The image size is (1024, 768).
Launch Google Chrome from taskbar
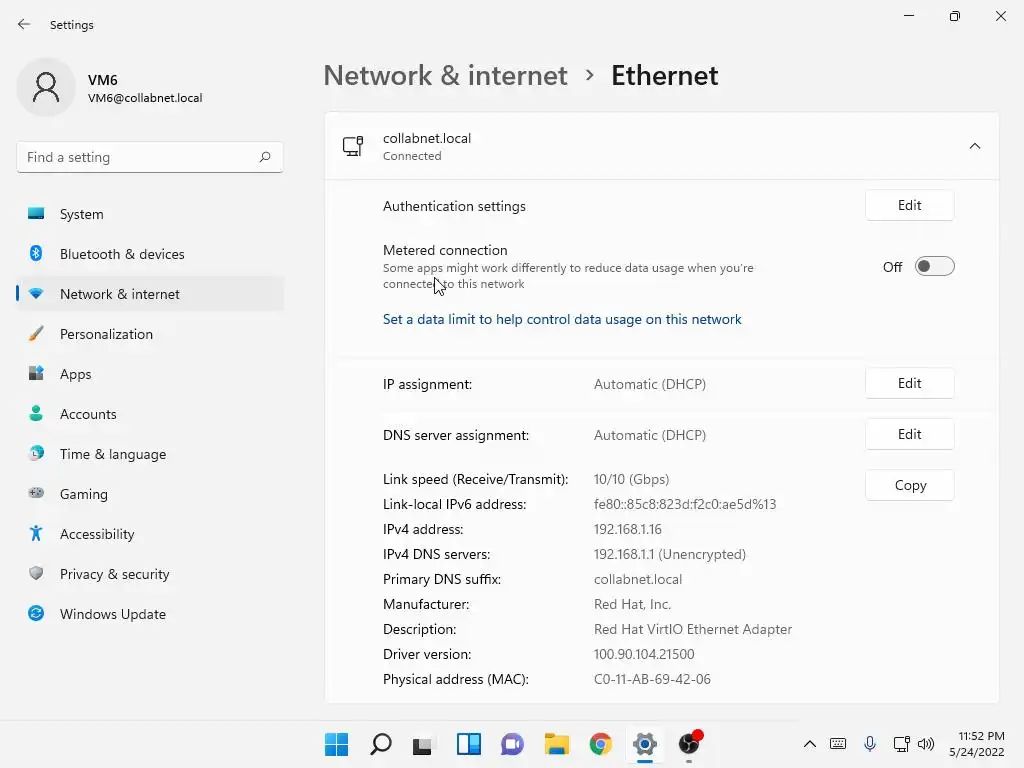pos(600,744)
